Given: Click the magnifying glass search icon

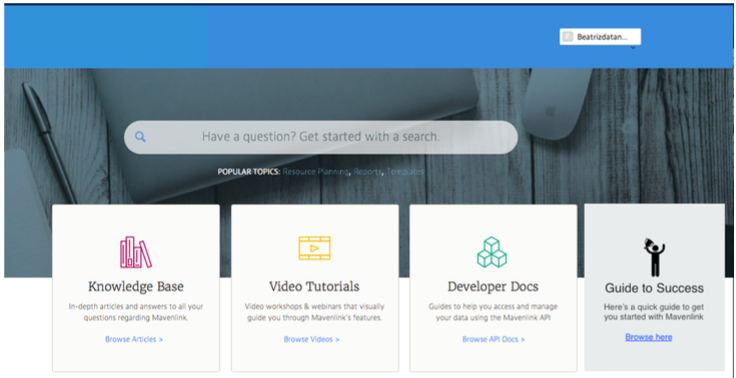Looking at the screenshot, I should point(140,137).
